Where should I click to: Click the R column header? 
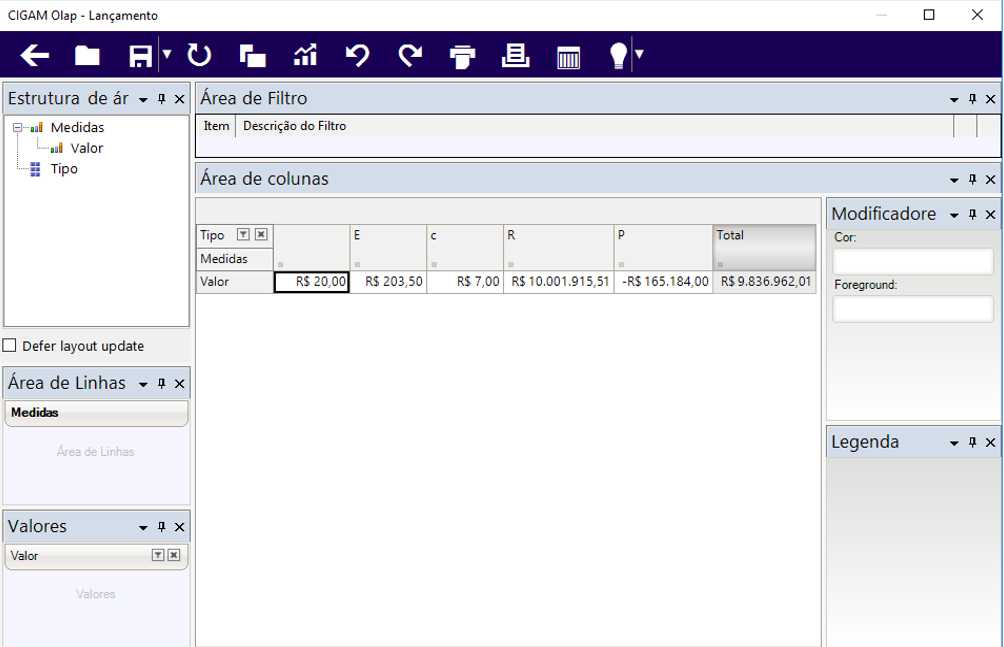coord(559,247)
